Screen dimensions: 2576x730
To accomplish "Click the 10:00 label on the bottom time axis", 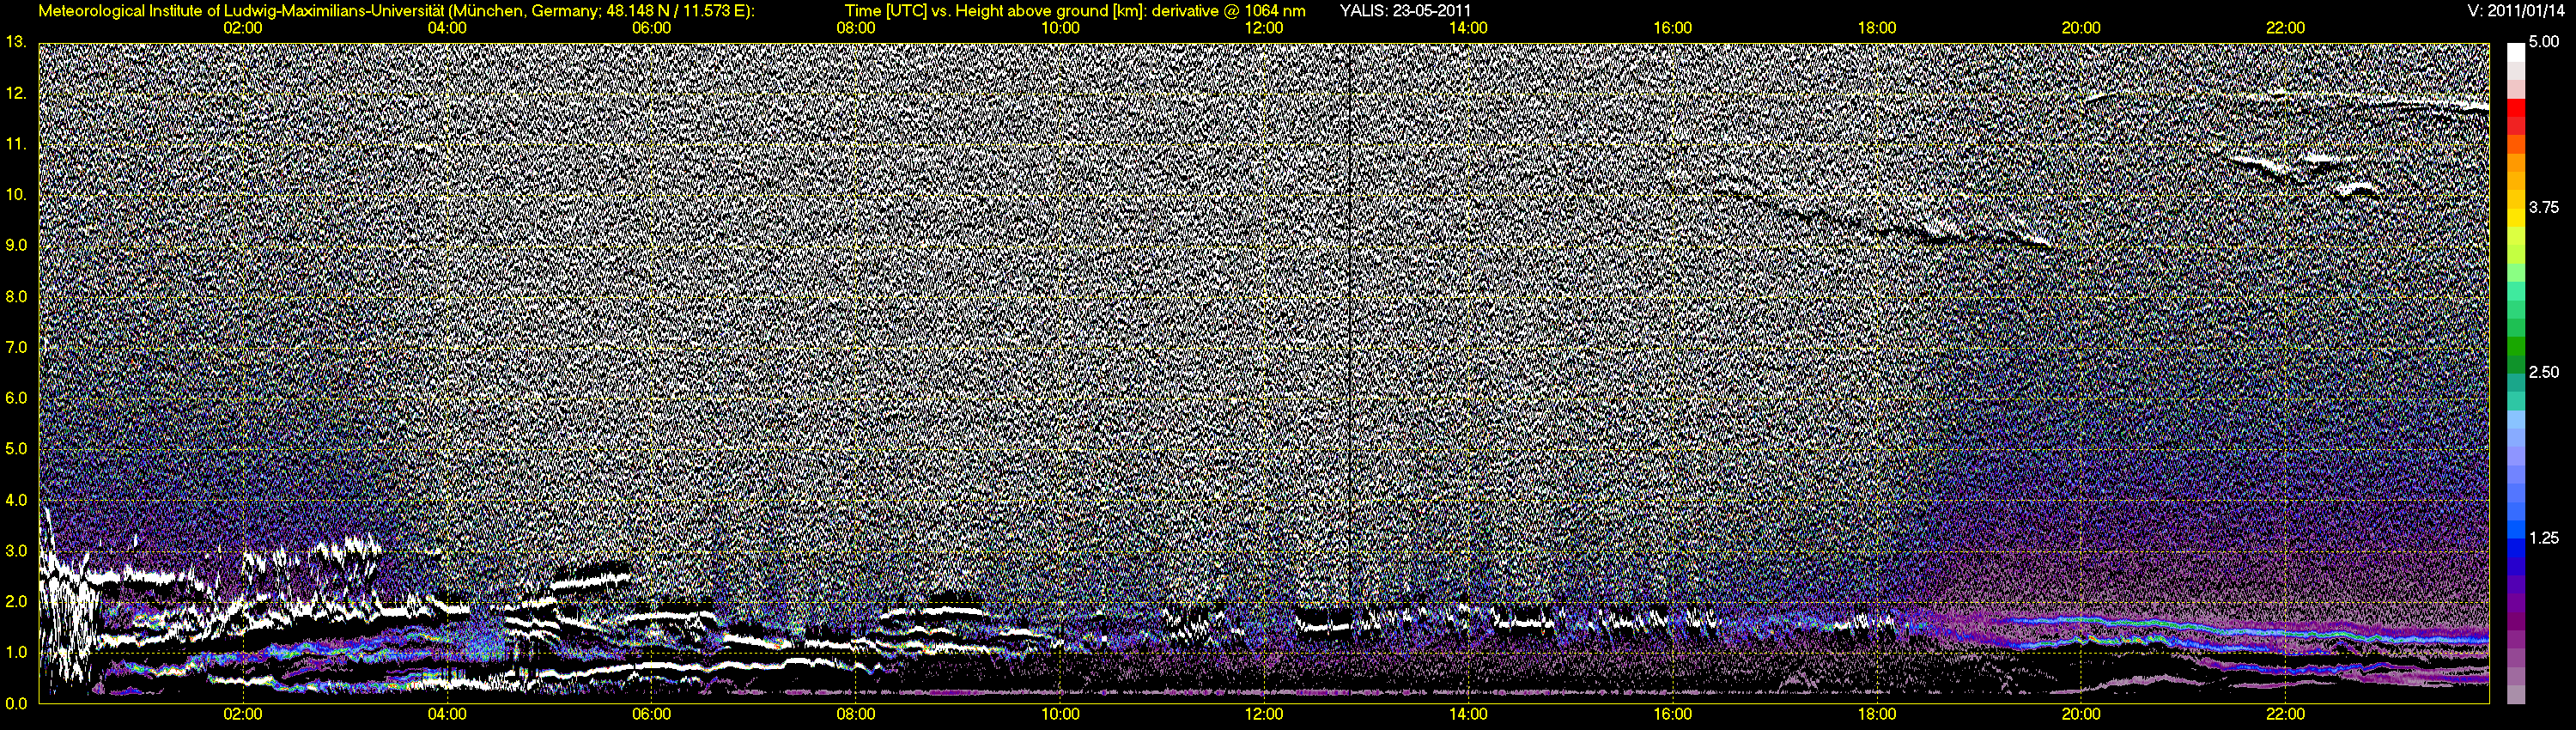I will pos(1060,714).
